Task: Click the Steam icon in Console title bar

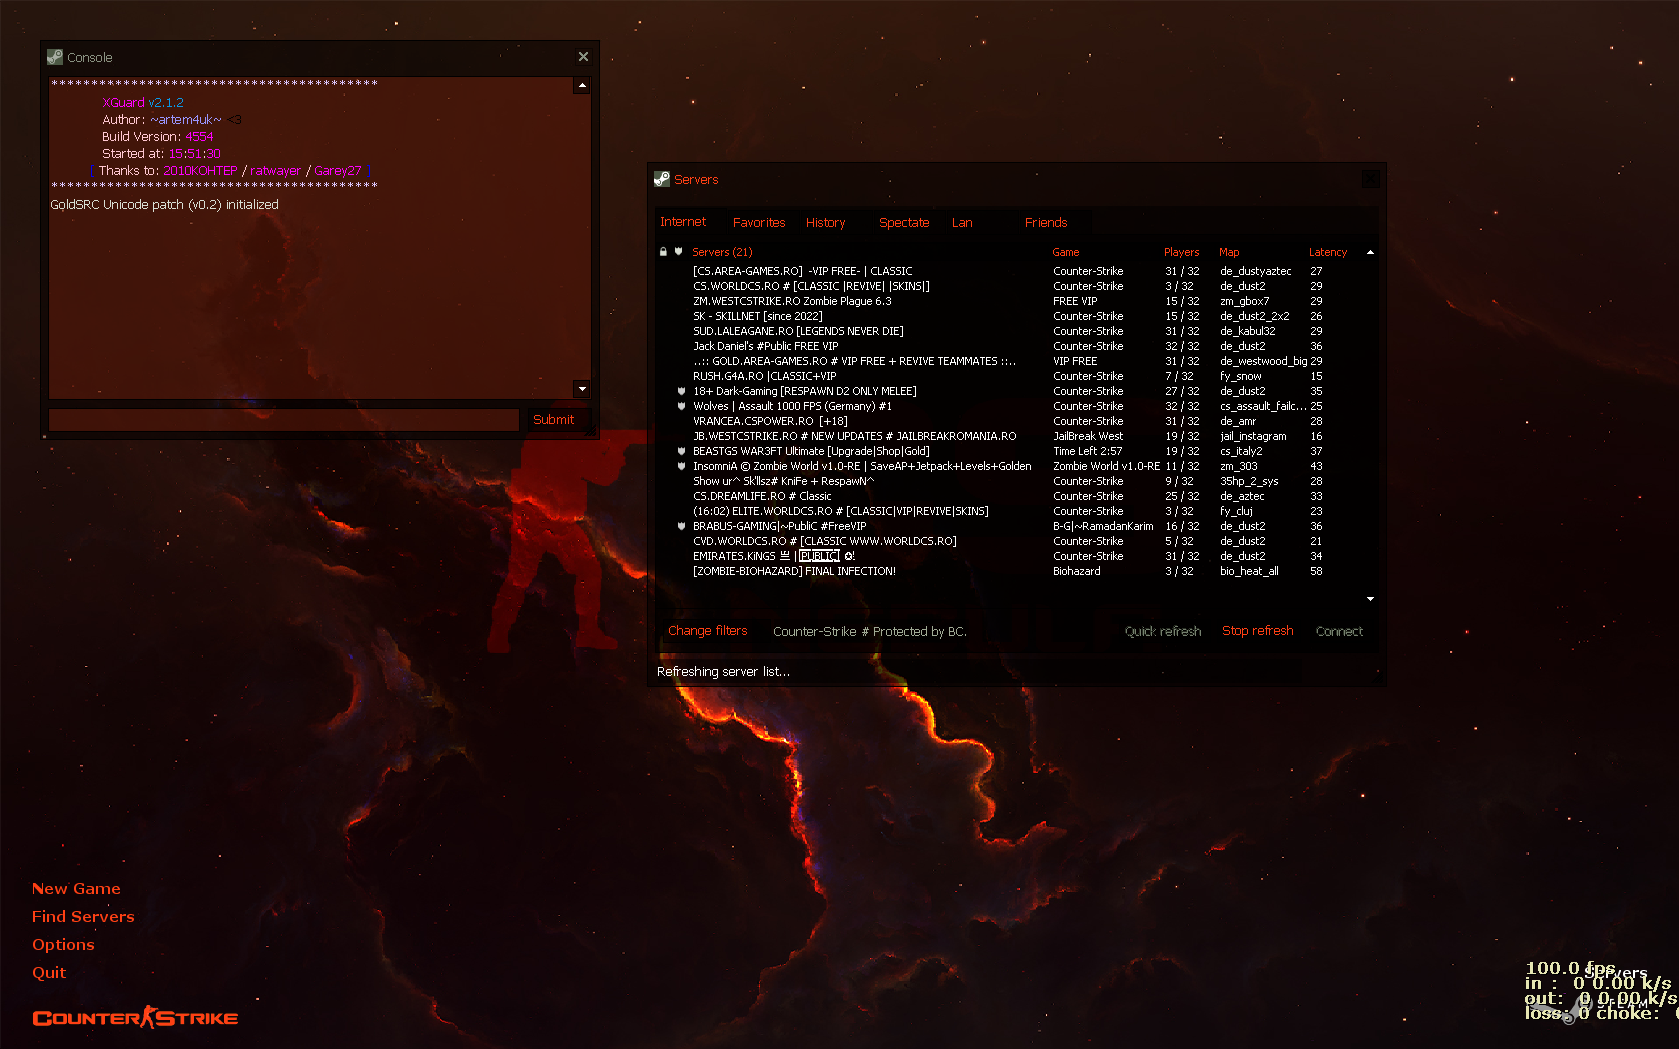Action: click(55, 57)
